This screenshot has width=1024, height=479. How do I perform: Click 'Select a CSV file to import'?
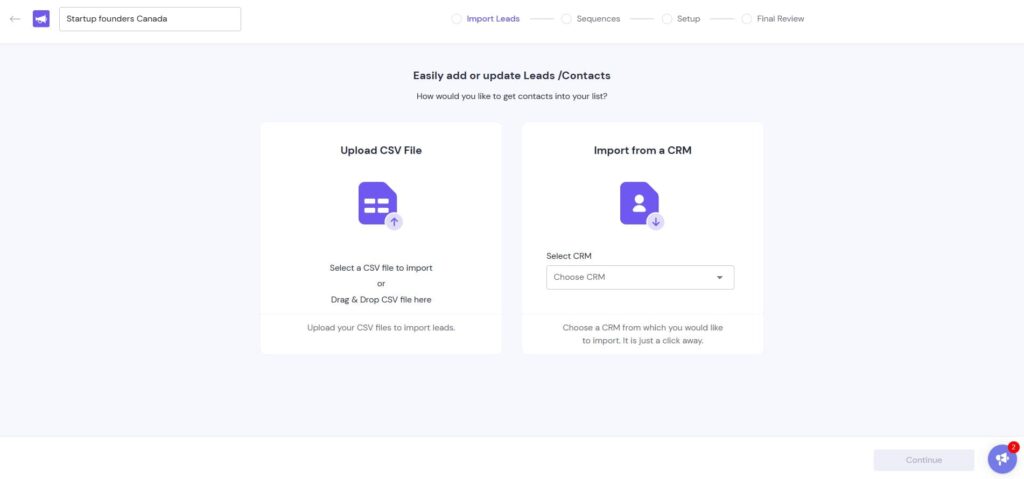[381, 268]
